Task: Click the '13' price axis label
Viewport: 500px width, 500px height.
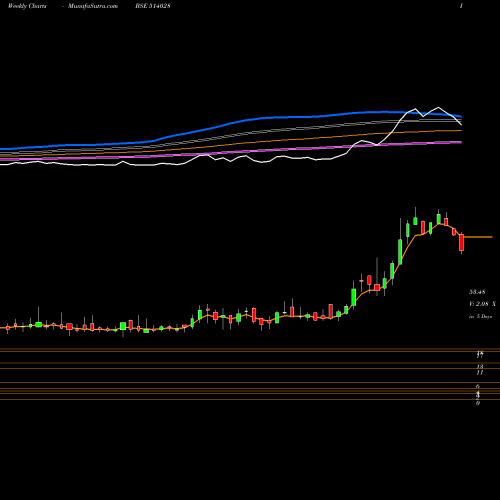Action: point(480,367)
